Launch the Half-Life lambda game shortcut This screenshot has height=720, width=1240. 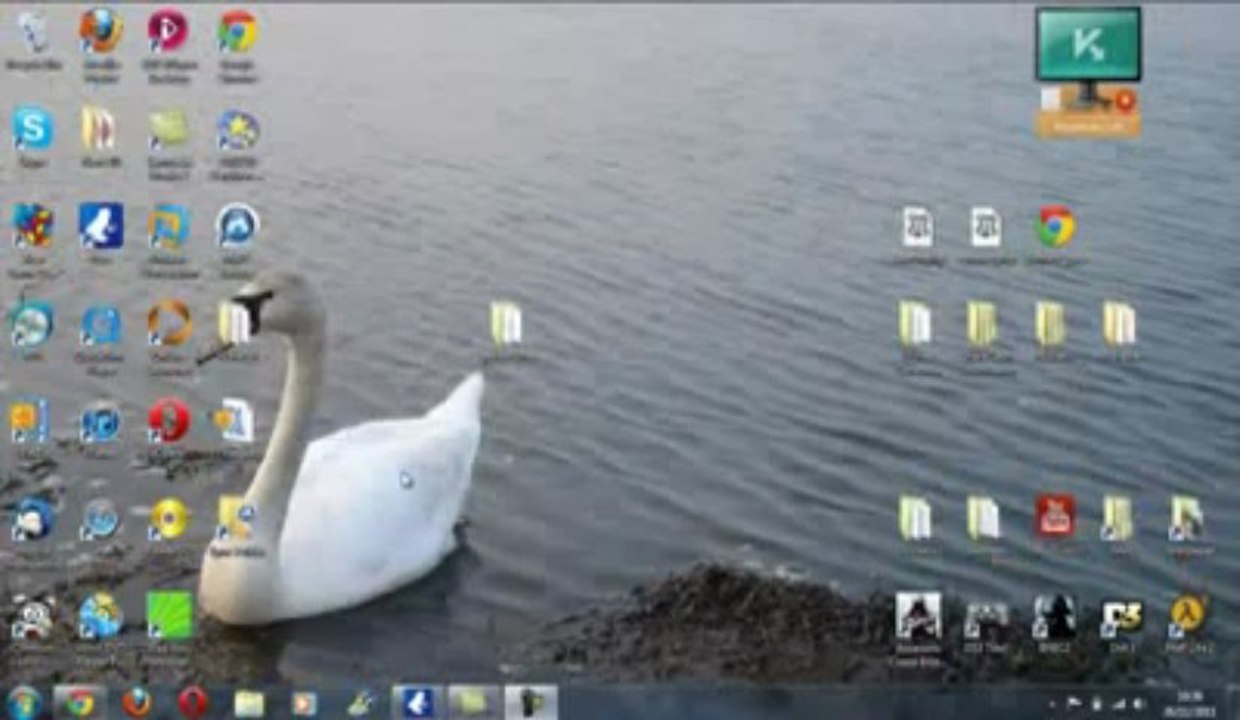(x=1188, y=615)
